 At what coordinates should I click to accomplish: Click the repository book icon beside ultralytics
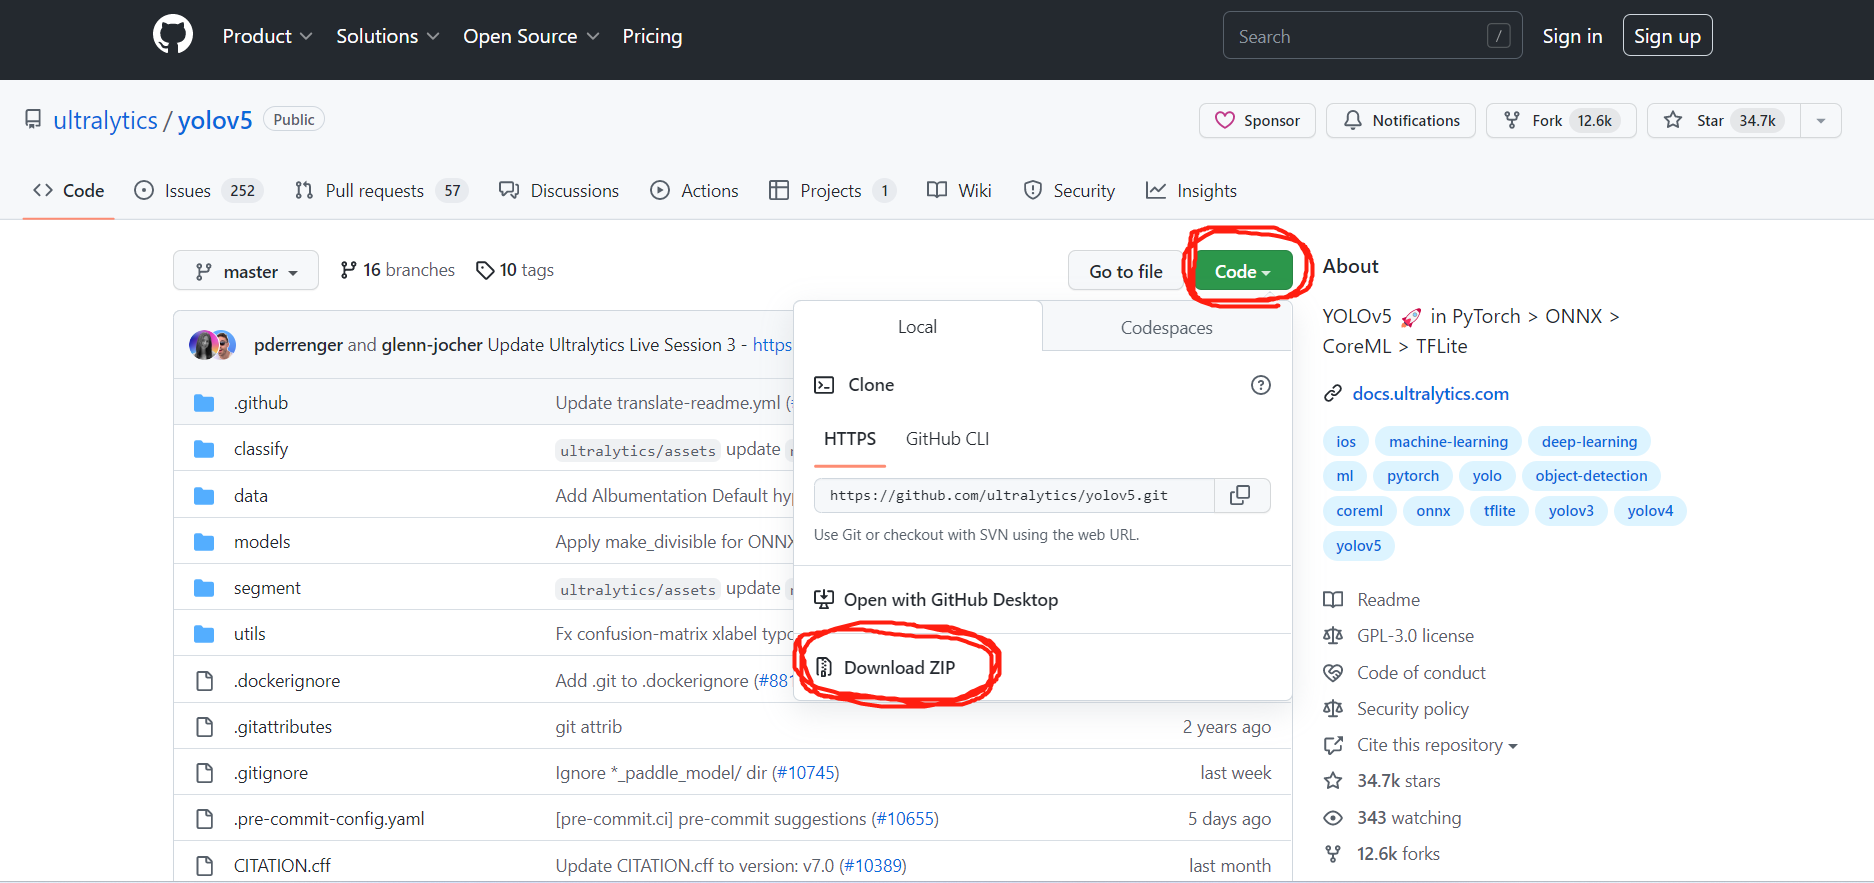tap(33, 120)
